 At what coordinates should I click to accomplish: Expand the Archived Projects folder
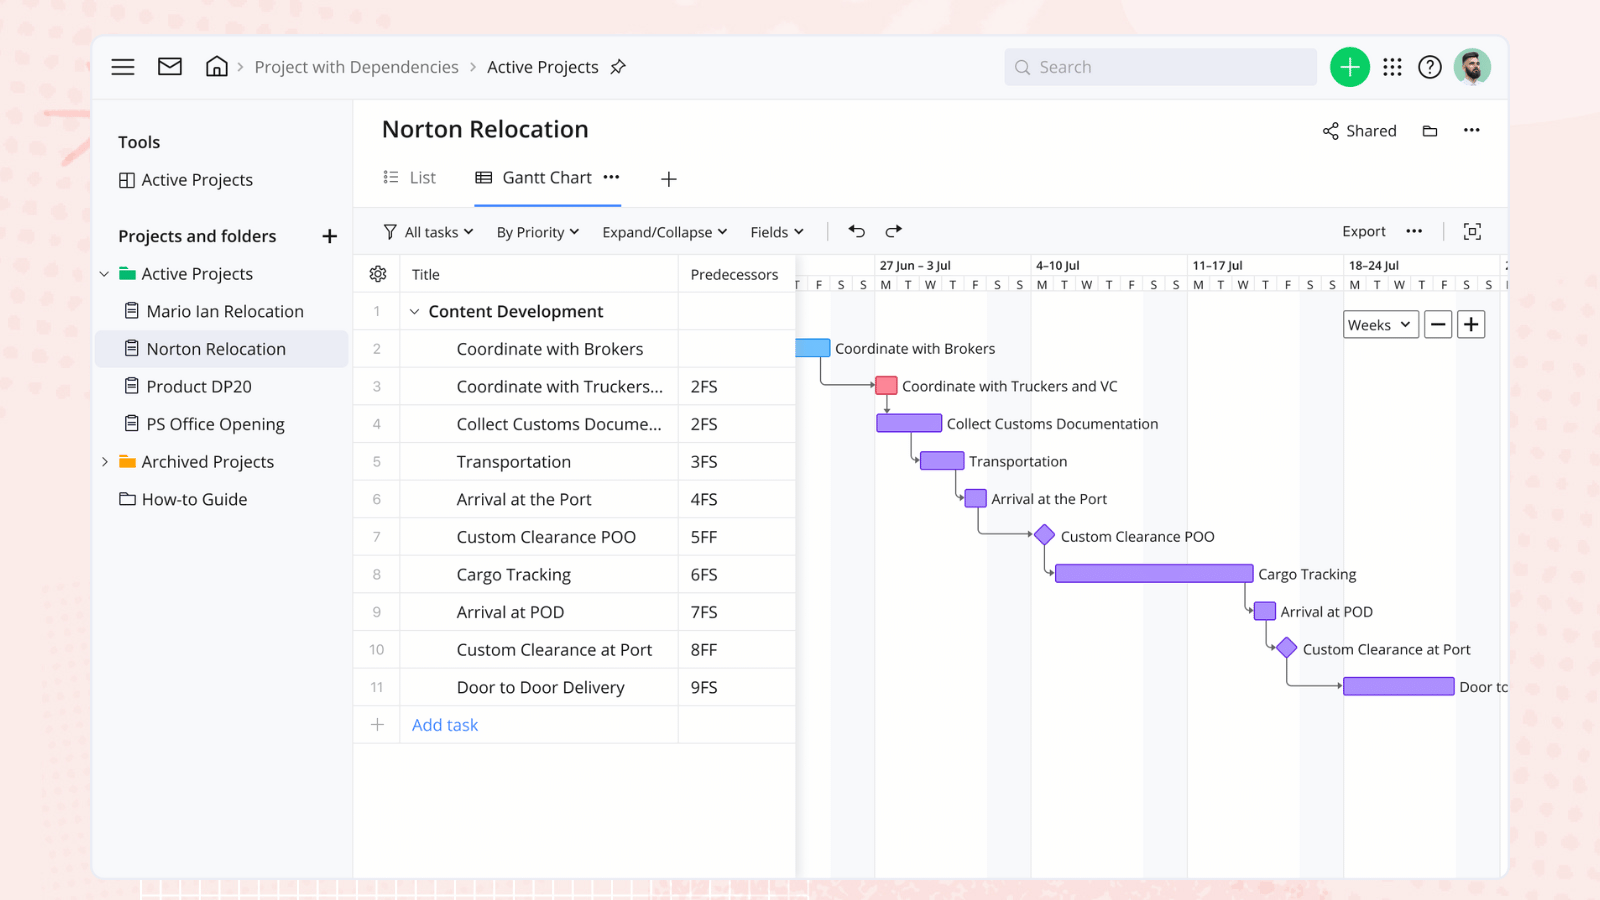coord(105,461)
